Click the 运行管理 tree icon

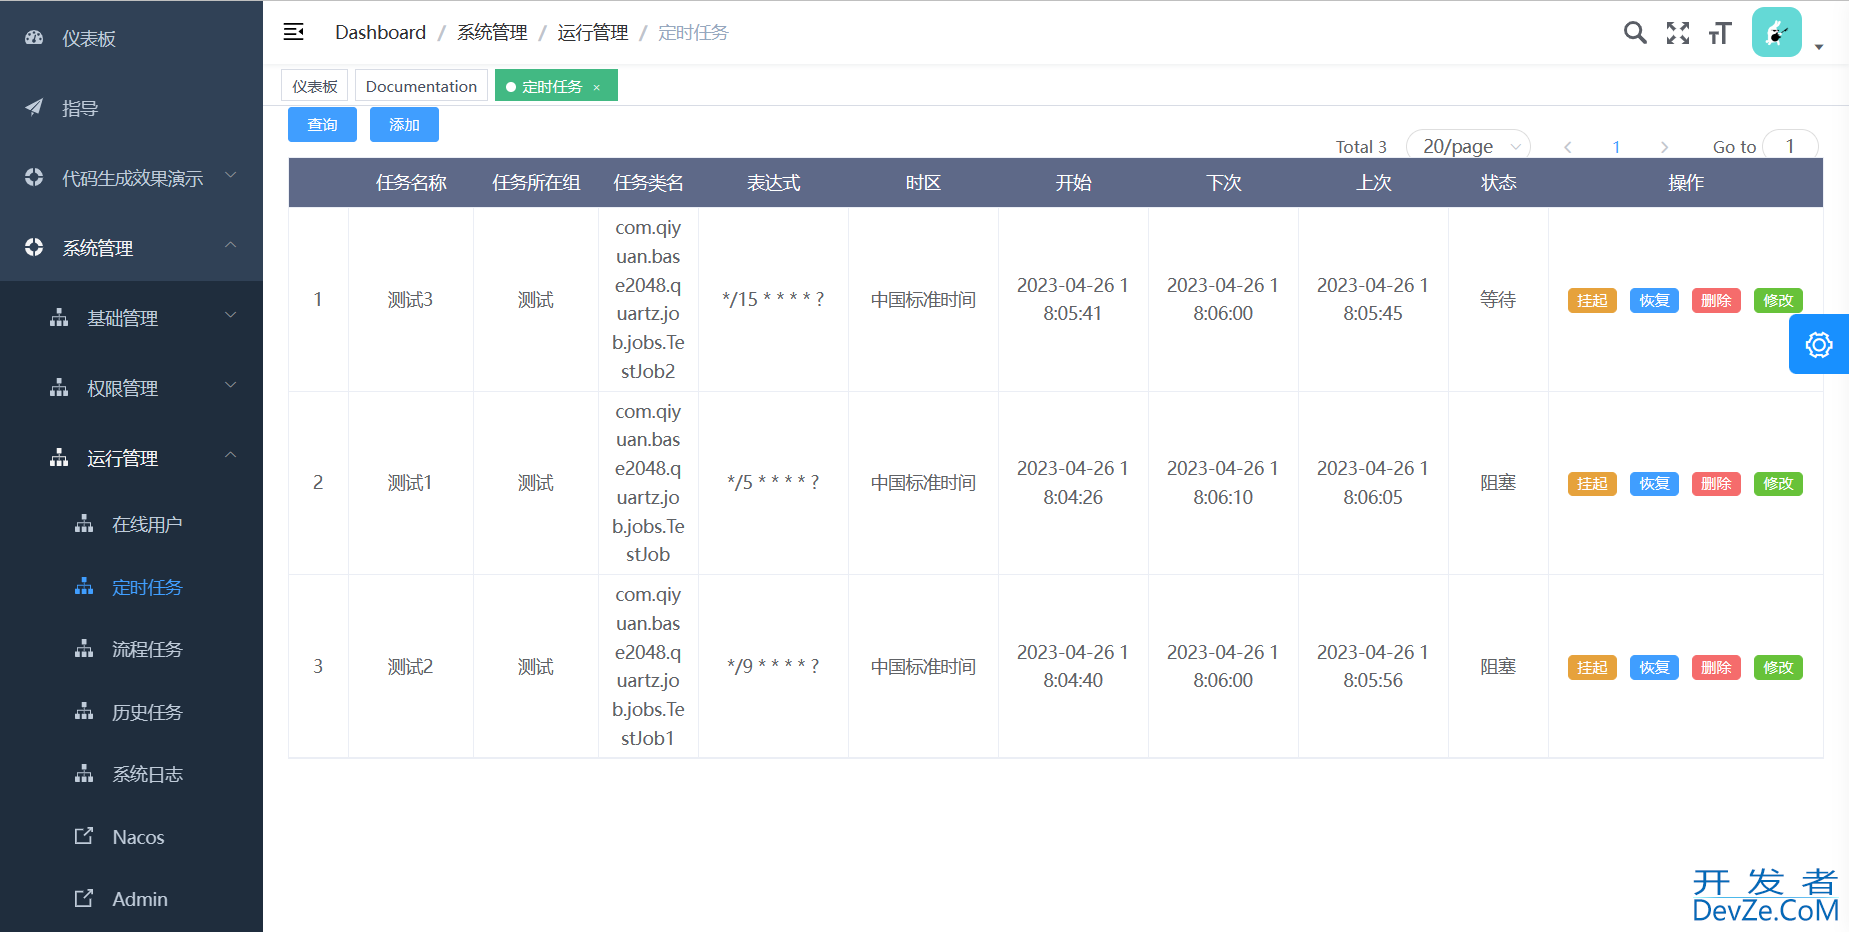click(x=59, y=457)
